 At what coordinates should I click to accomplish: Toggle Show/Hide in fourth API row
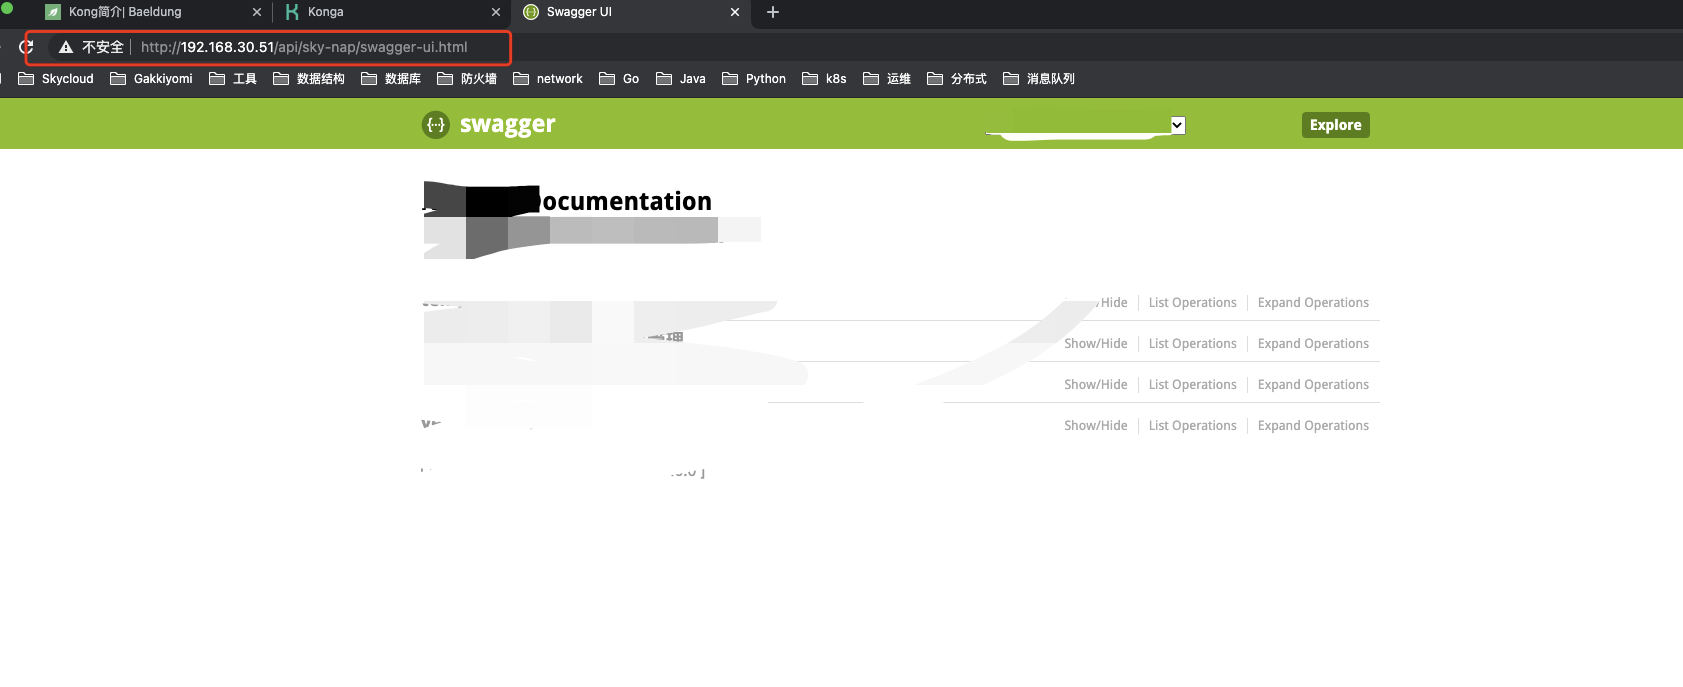(1096, 426)
